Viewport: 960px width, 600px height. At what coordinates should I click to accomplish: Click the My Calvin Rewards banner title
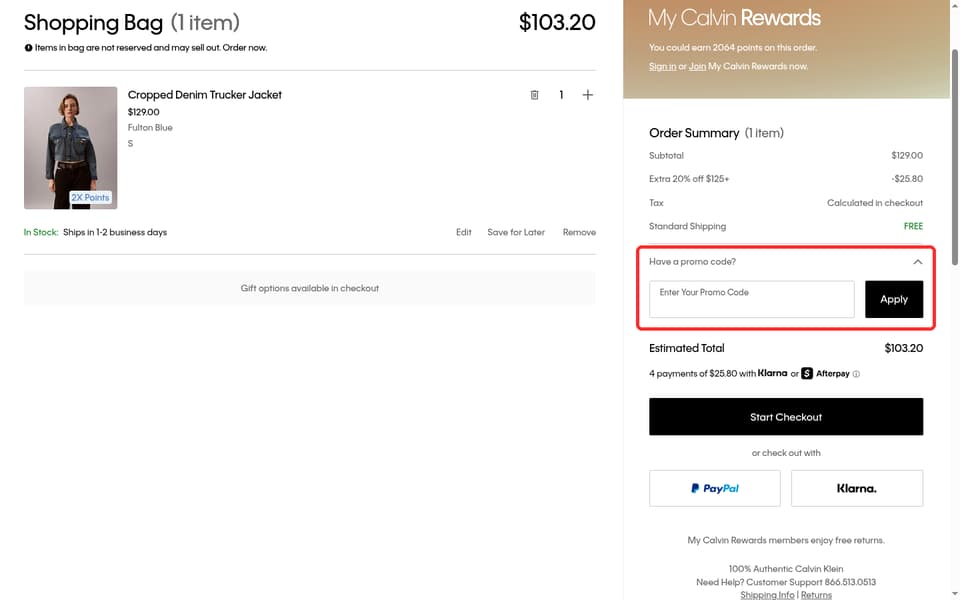click(x=734, y=18)
